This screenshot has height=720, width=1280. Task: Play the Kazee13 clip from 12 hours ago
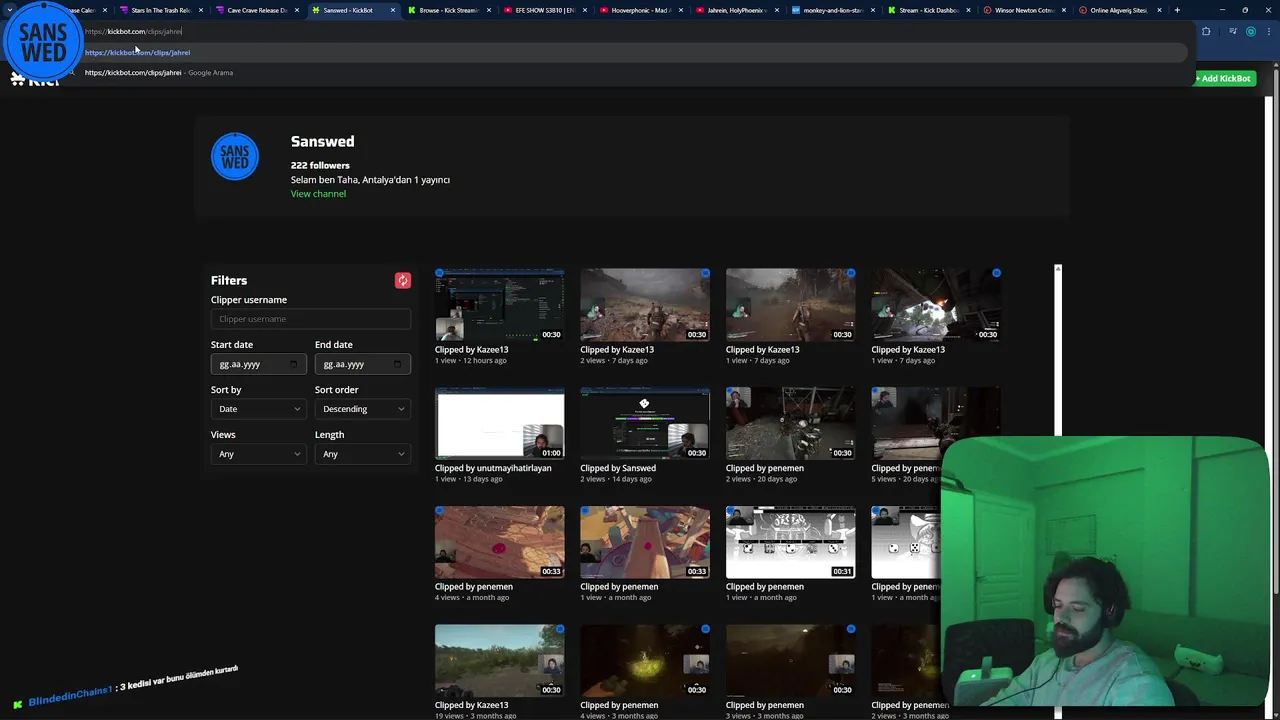click(499, 305)
